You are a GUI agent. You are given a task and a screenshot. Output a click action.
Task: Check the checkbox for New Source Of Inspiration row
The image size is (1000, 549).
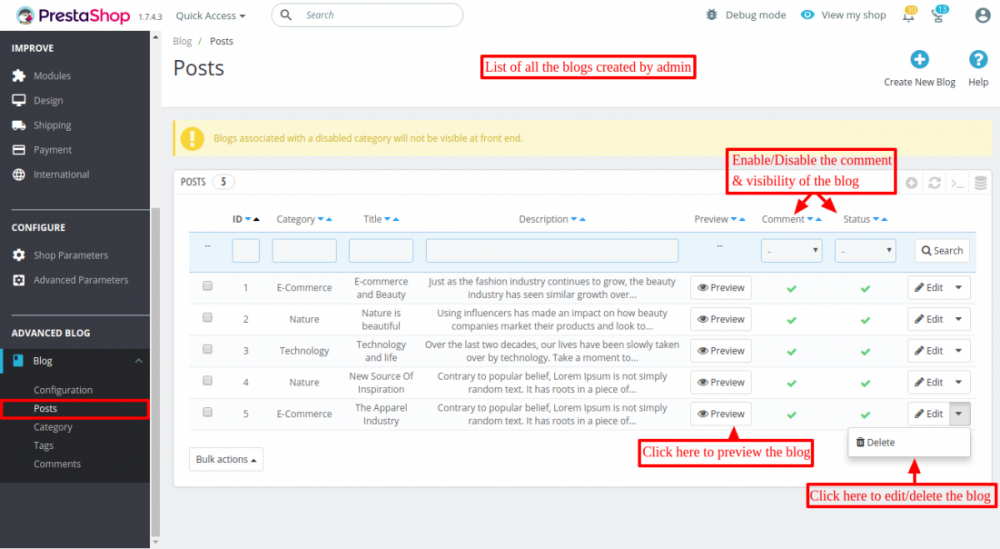pyautogui.click(x=207, y=381)
